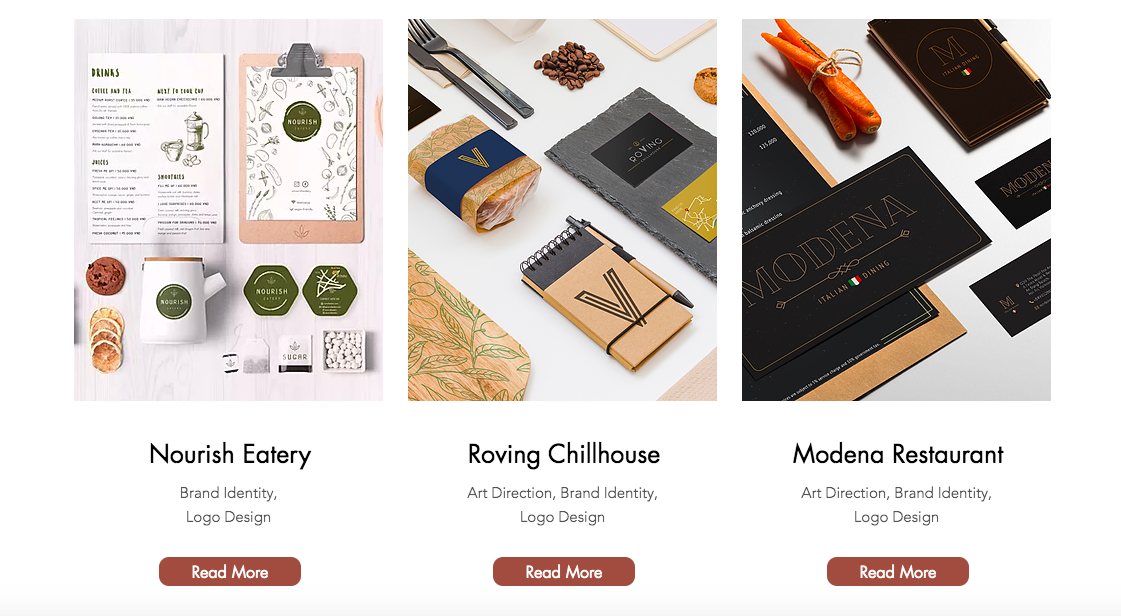Click Read More under Nourish Eatery
This screenshot has height=616, width=1121.
229,572
